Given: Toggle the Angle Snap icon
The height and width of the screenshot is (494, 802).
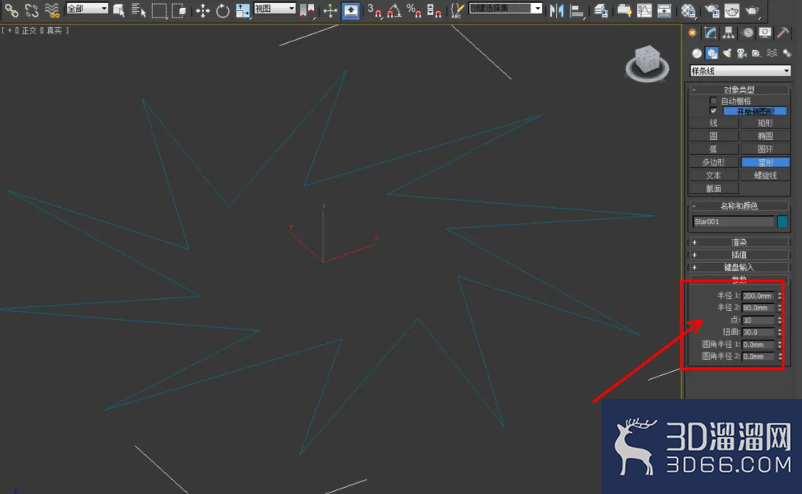Looking at the screenshot, I should pos(394,10).
